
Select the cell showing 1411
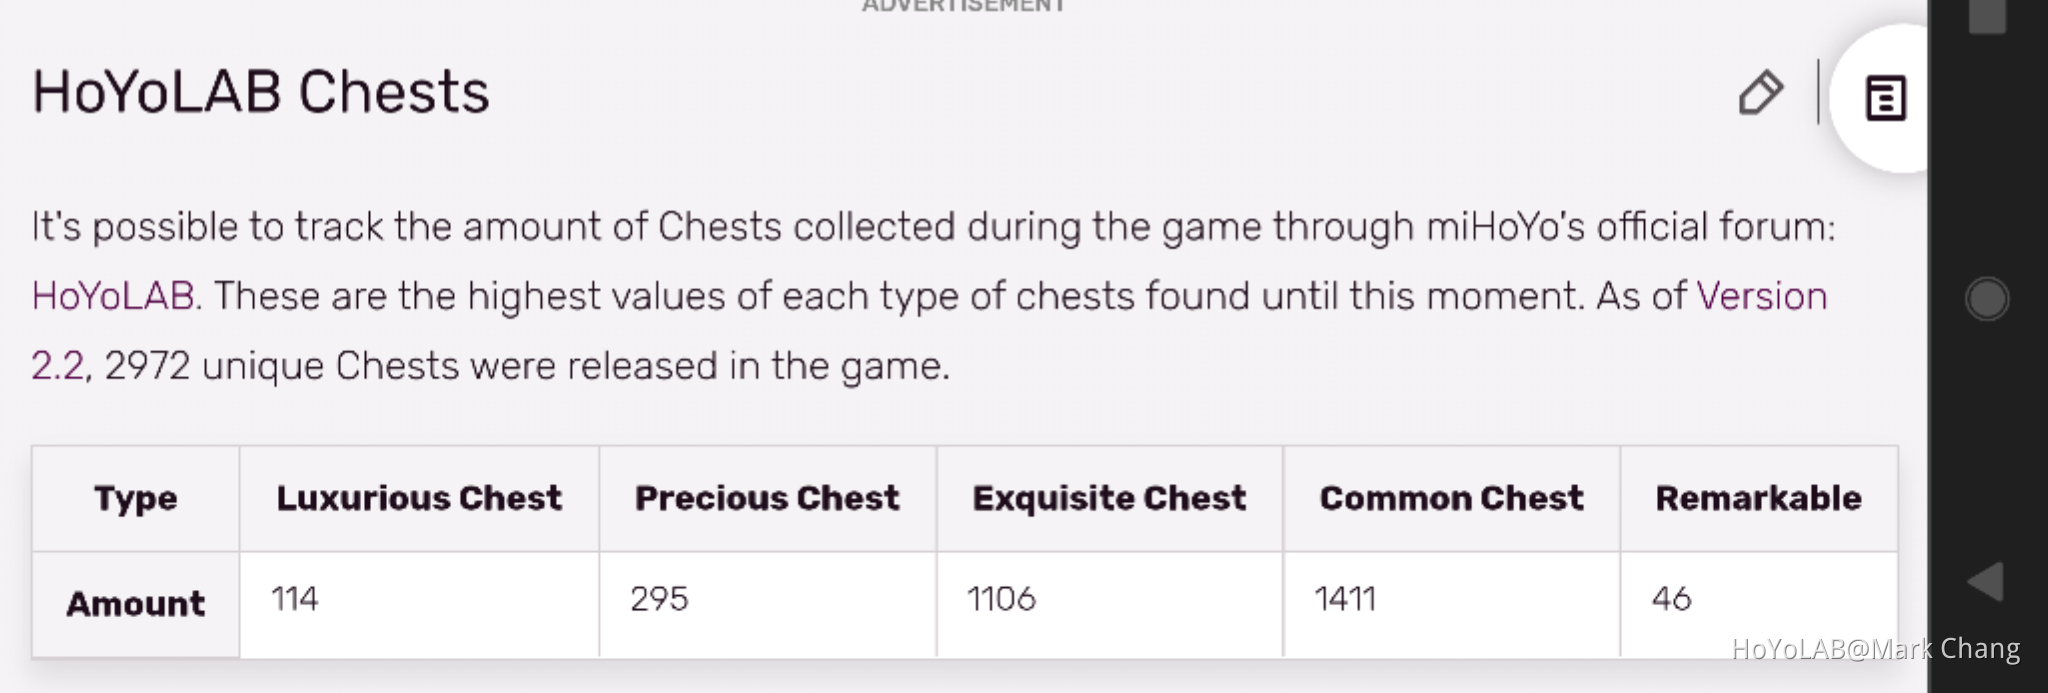(1344, 597)
